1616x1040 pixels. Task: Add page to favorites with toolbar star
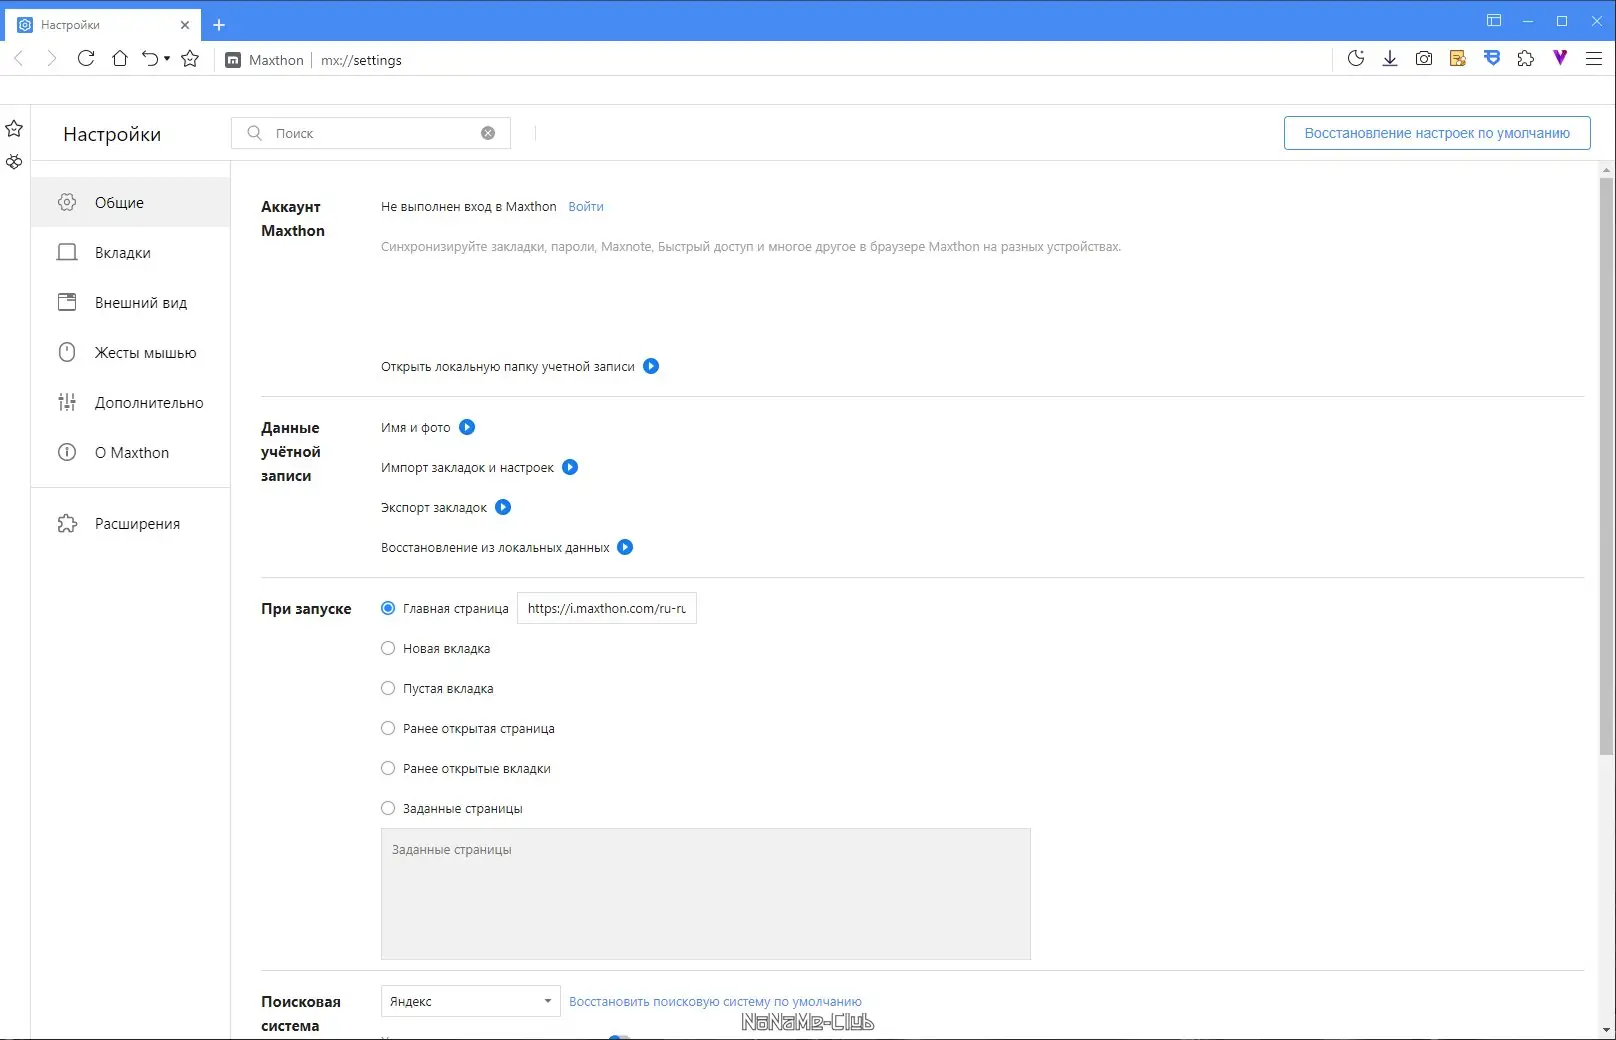coord(190,59)
